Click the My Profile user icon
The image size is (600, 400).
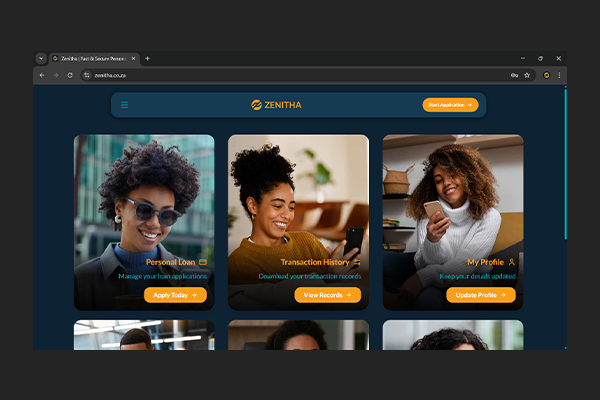(x=512, y=262)
